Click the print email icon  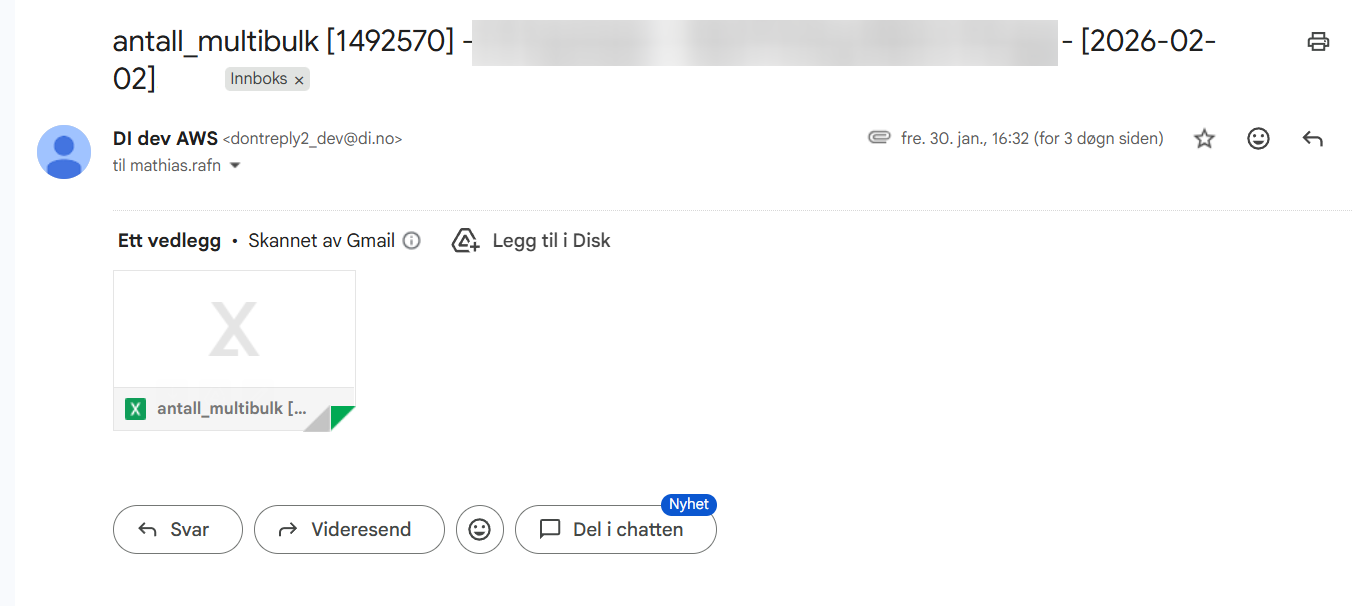(x=1318, y=42)
